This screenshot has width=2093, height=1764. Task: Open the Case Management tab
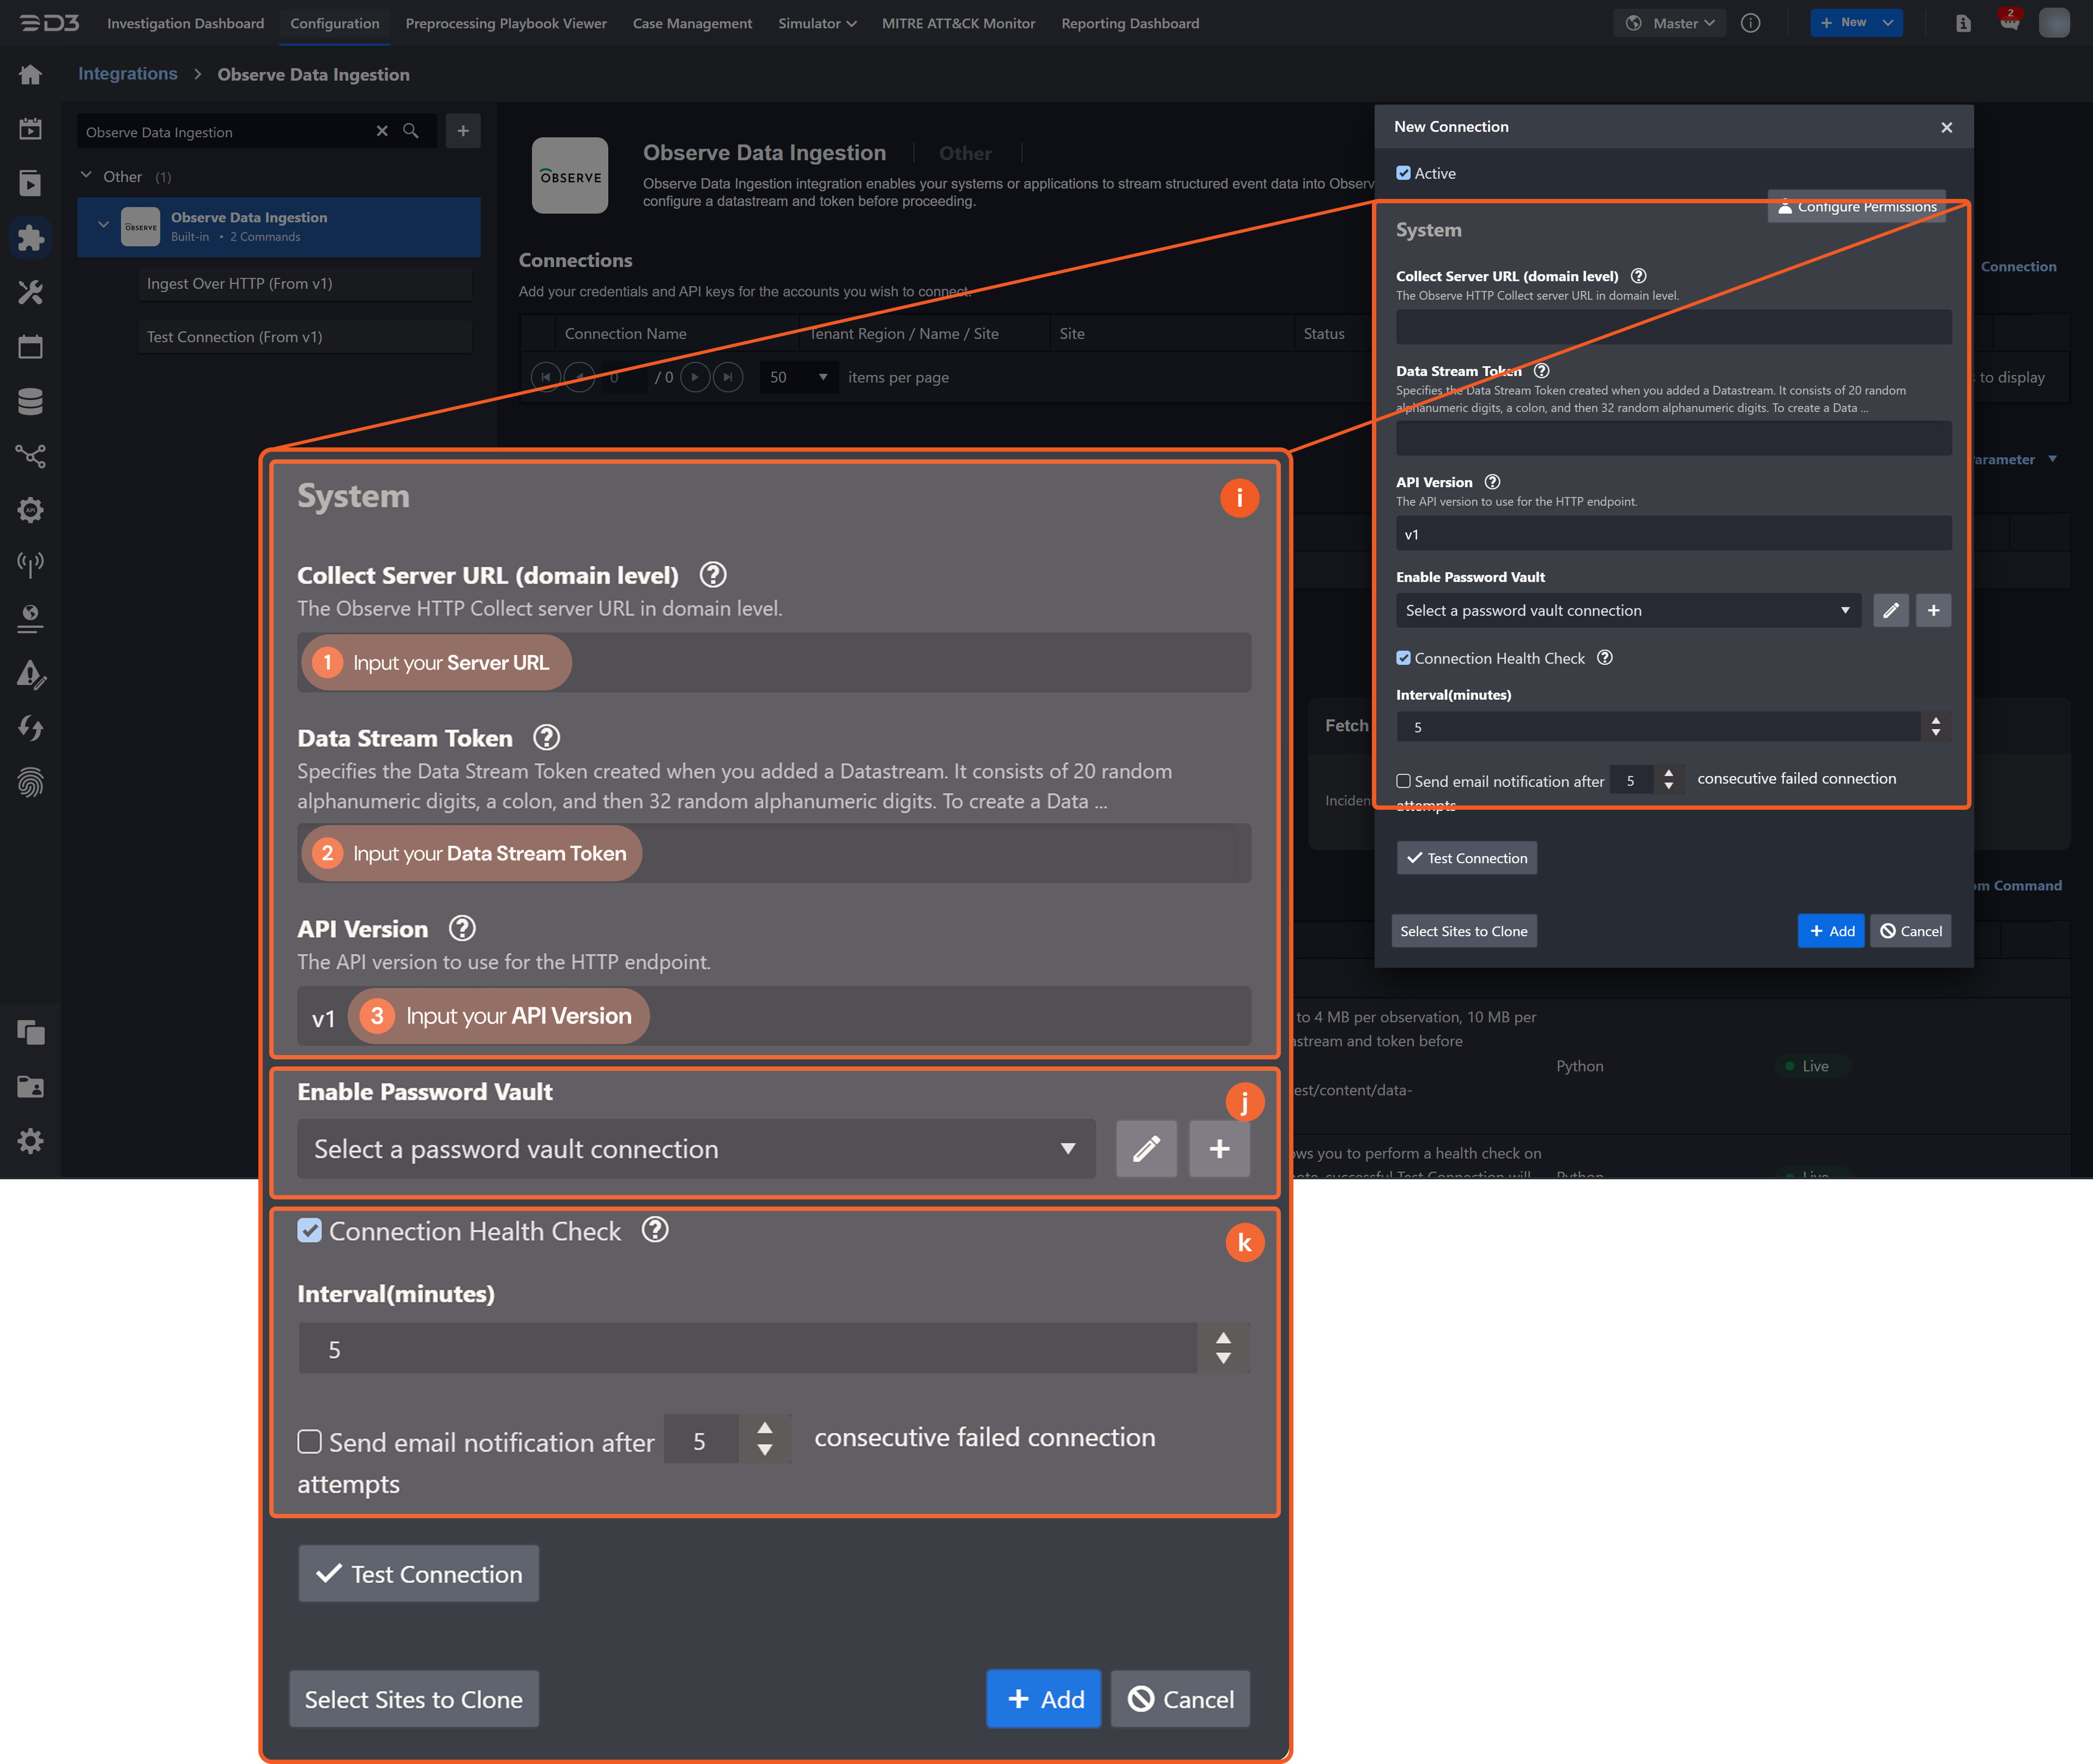pos(692,23)
